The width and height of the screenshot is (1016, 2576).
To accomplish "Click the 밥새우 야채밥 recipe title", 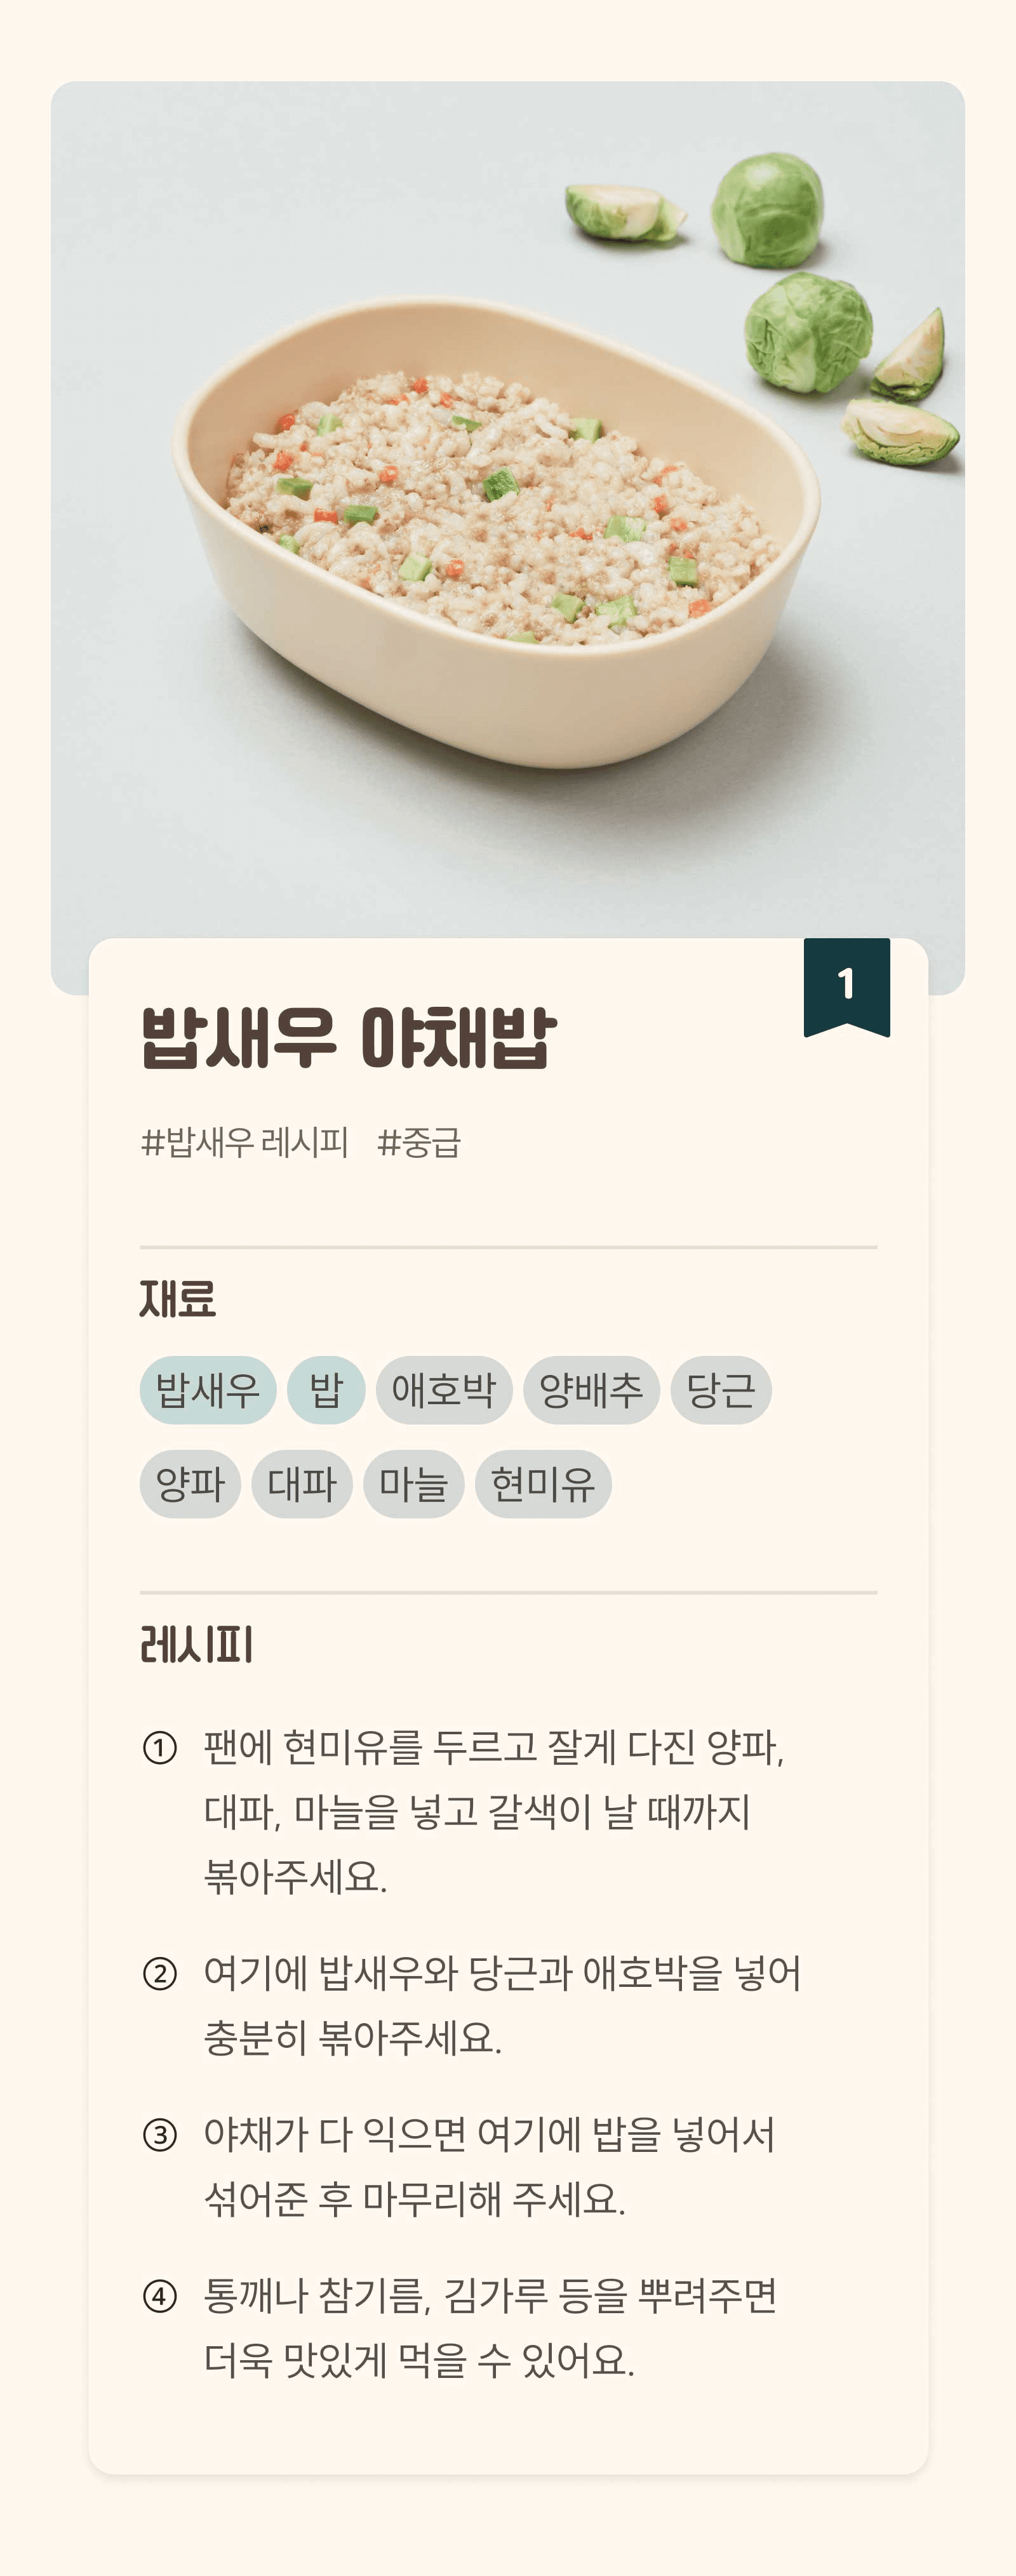I will 348,1038.
